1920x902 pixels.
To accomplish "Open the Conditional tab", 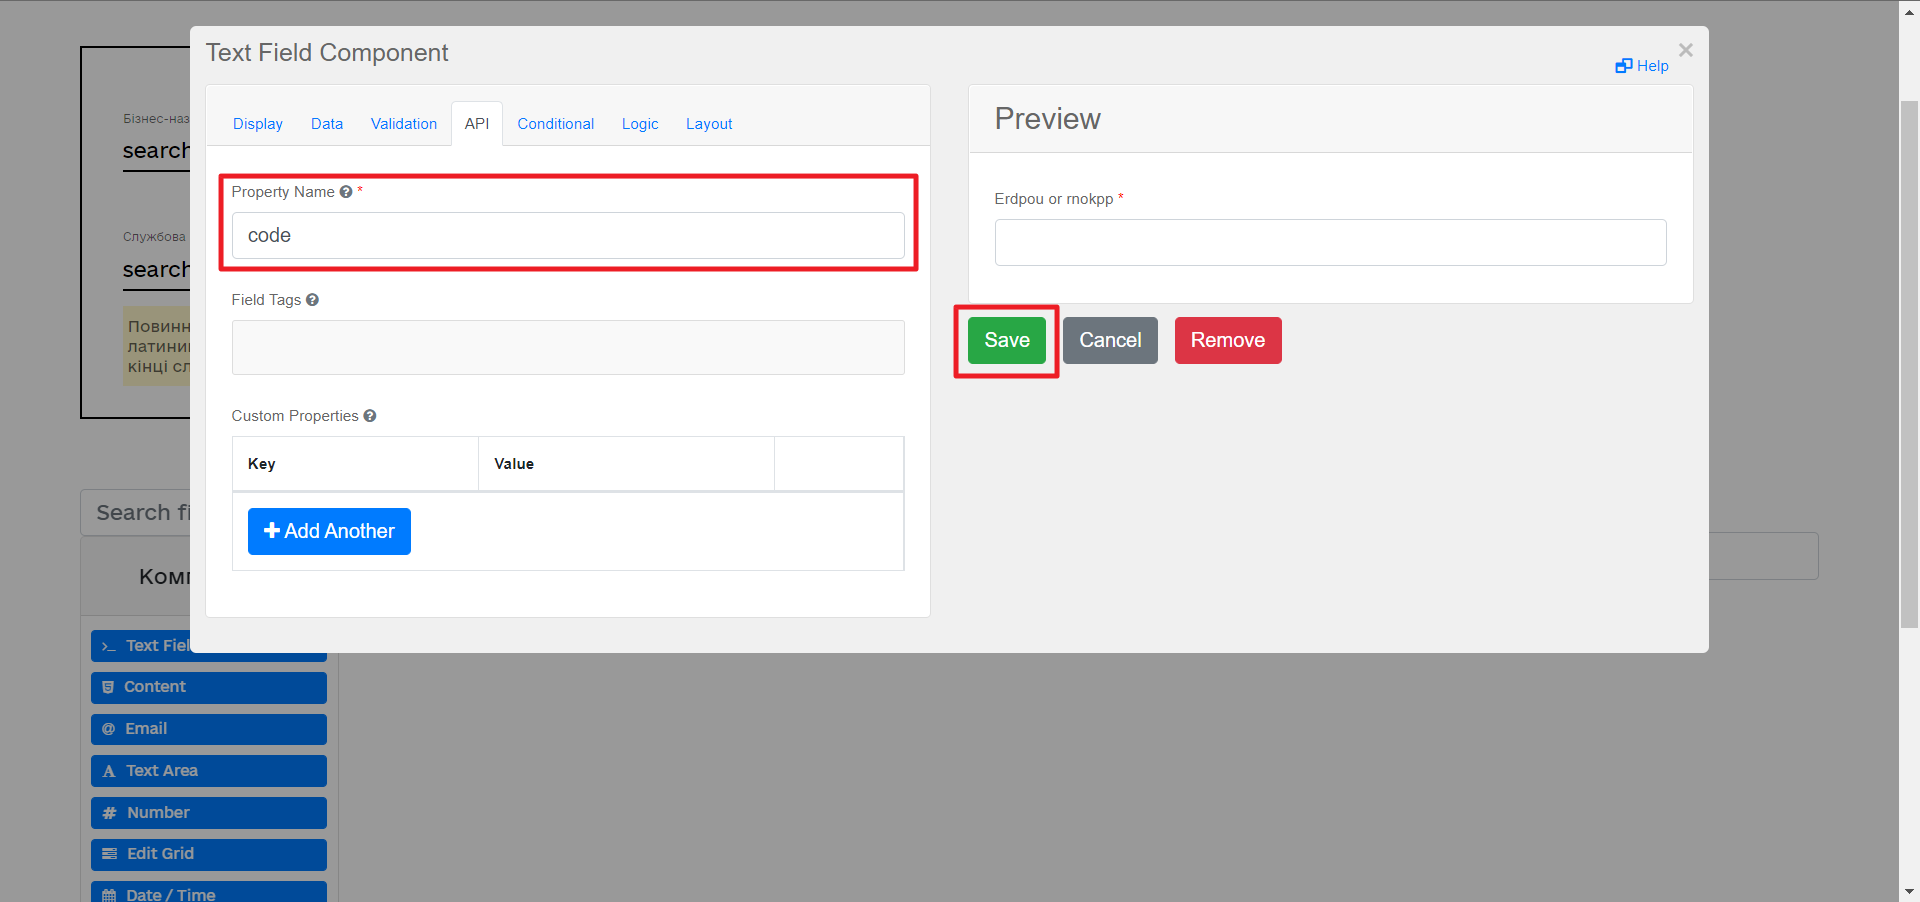I will 555,124.
